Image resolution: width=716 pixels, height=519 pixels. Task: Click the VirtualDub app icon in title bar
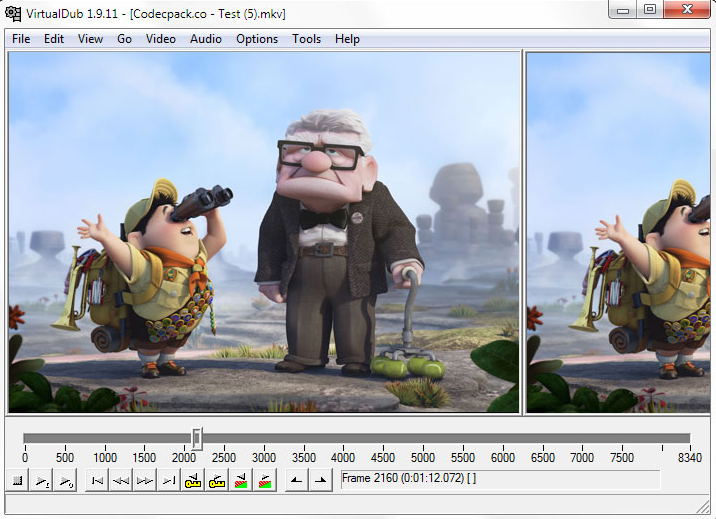[x=13, y=13]
